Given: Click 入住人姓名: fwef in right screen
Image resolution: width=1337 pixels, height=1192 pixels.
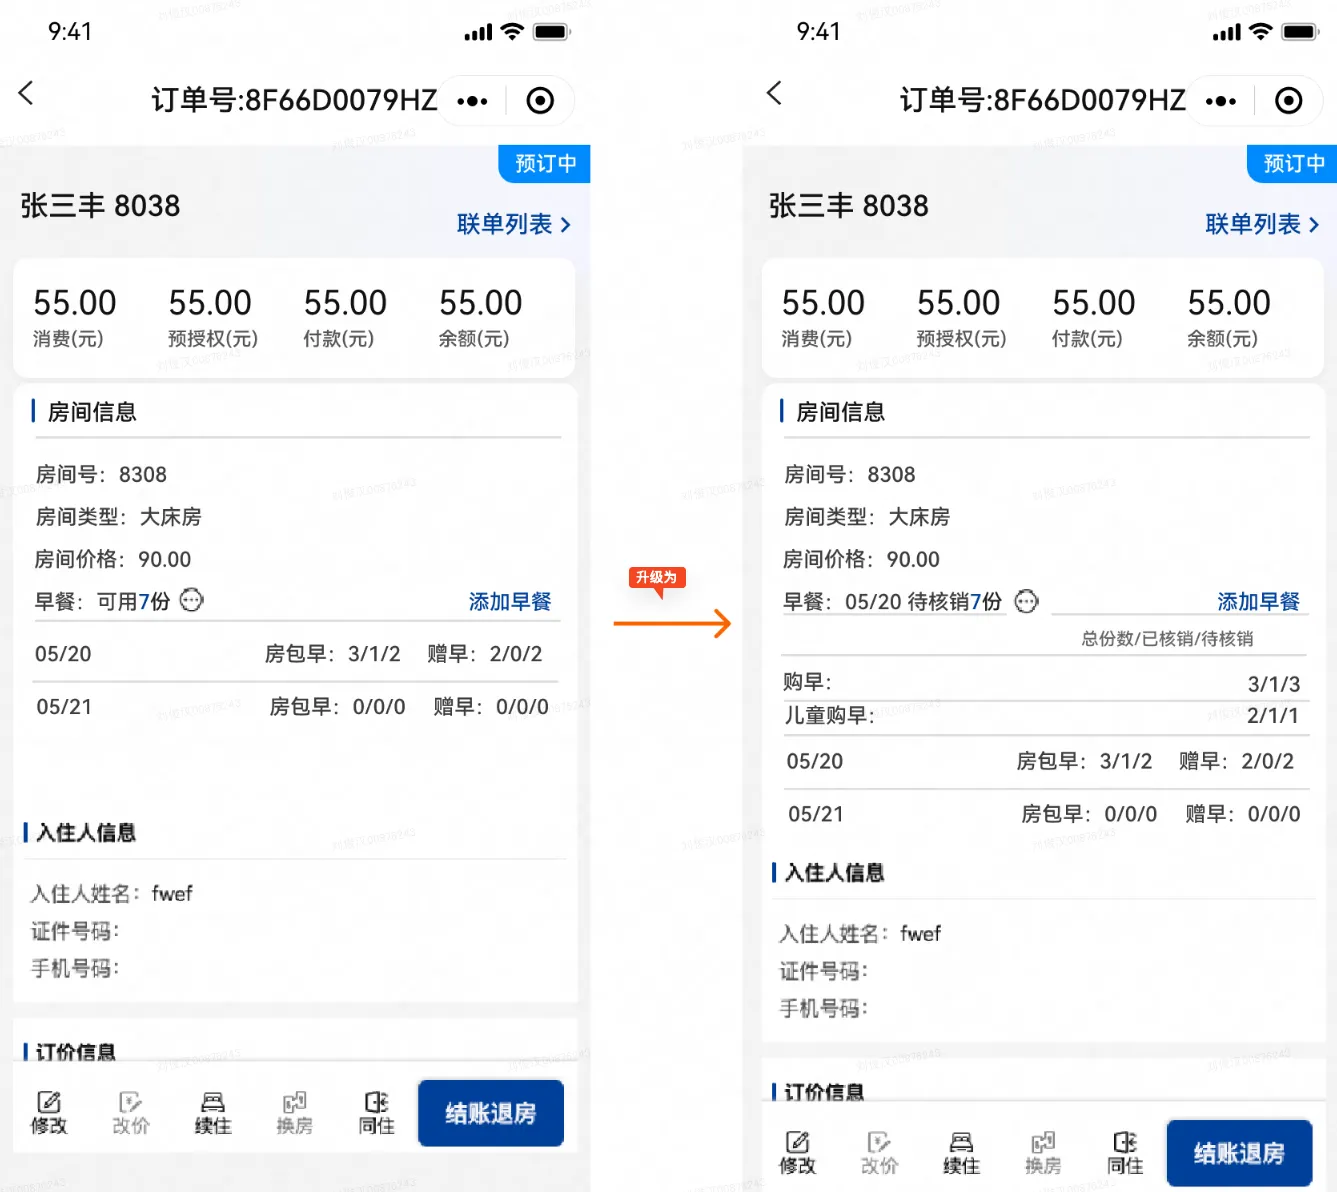Looking at the screenshot, I should [x=860, y=933].
